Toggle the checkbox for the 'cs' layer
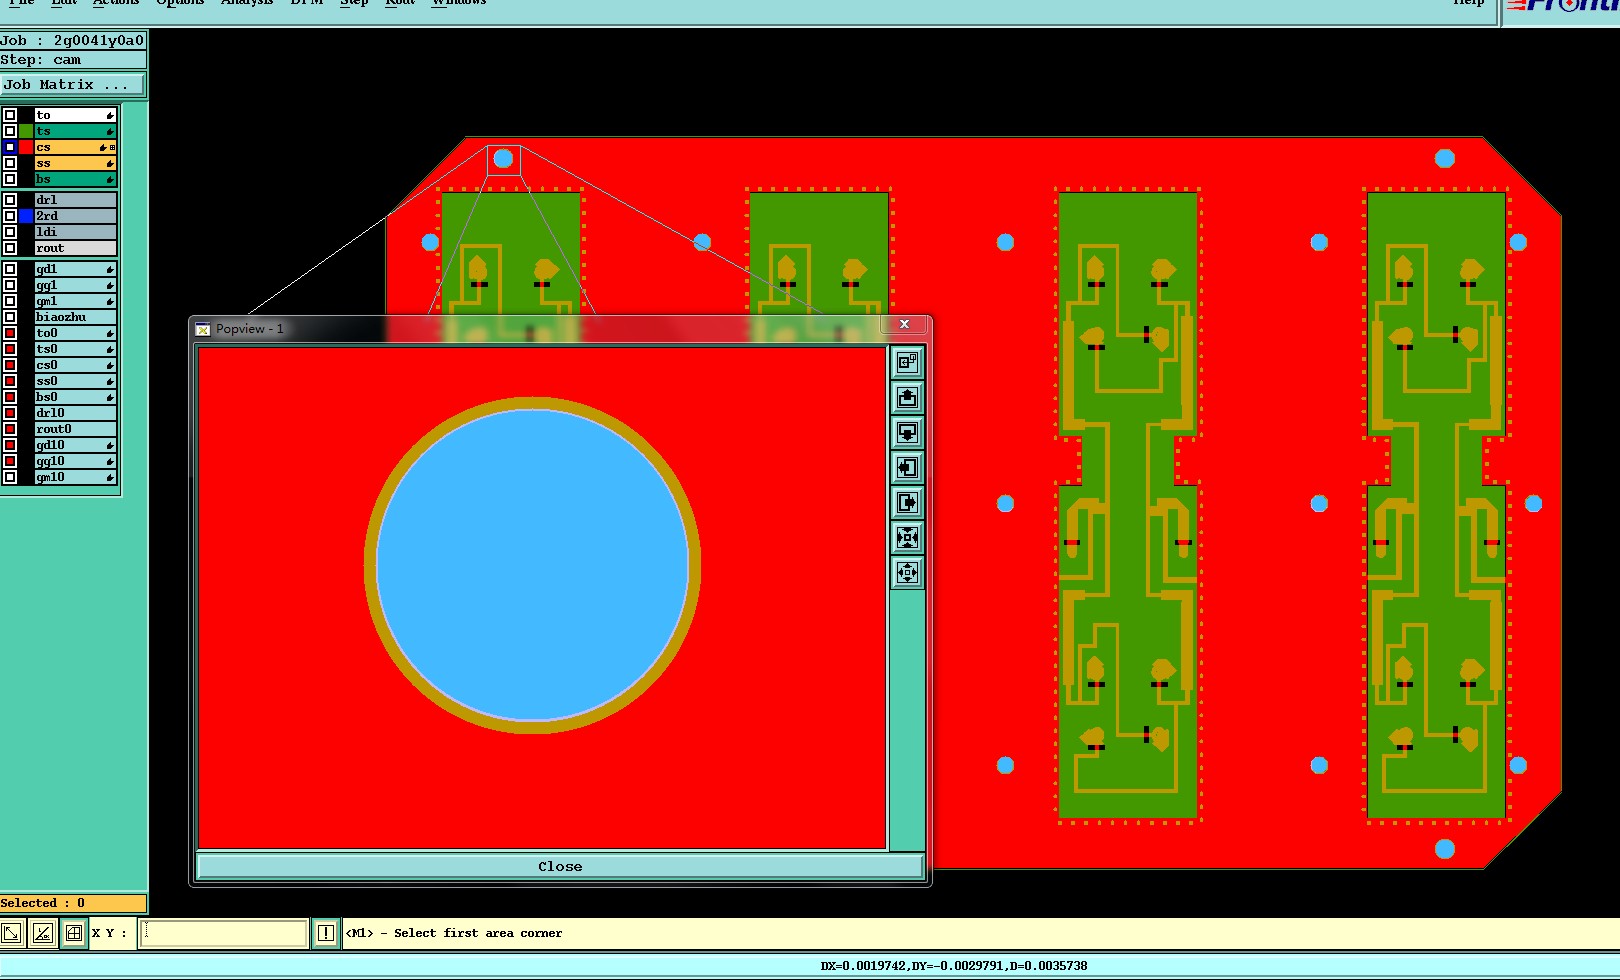The width and height of the screenshot is (1620, 980). (10, 147)
